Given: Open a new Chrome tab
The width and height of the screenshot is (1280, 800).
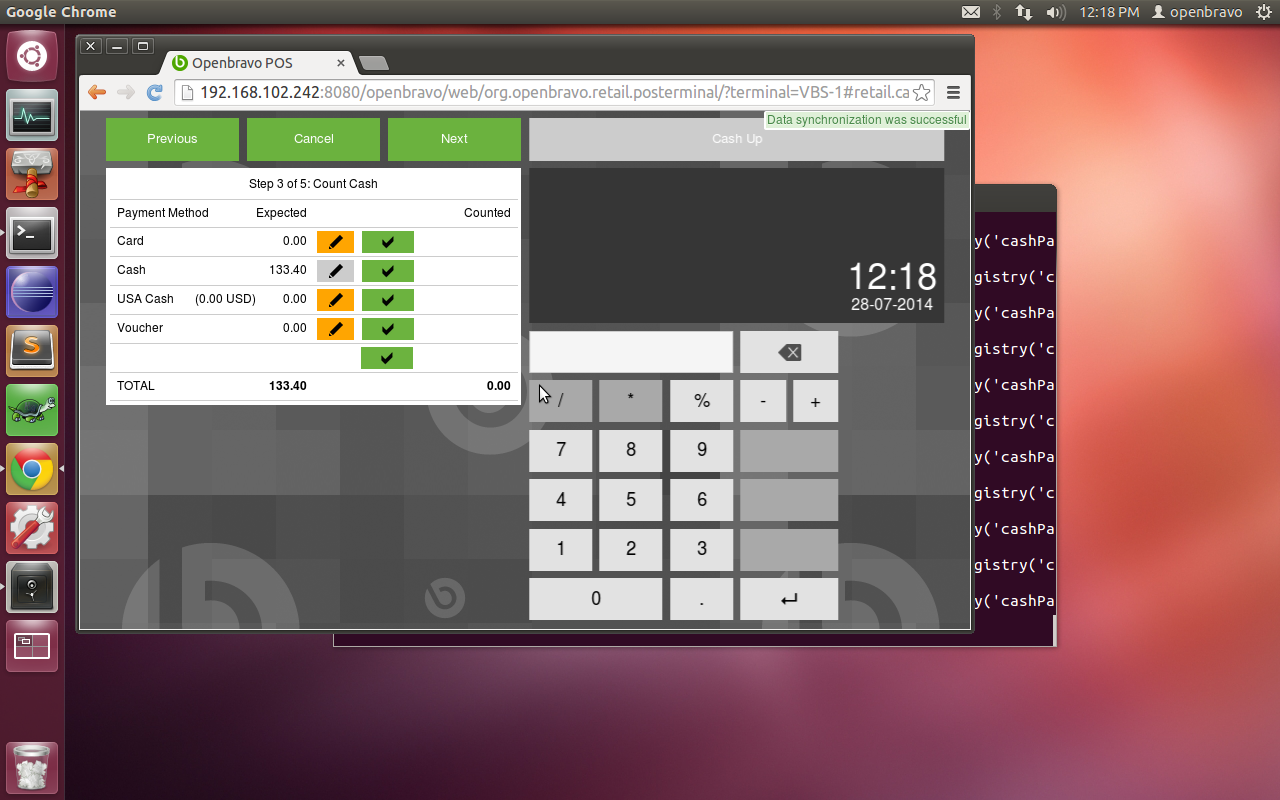Looking at the screenshot, I should (373, 63).
